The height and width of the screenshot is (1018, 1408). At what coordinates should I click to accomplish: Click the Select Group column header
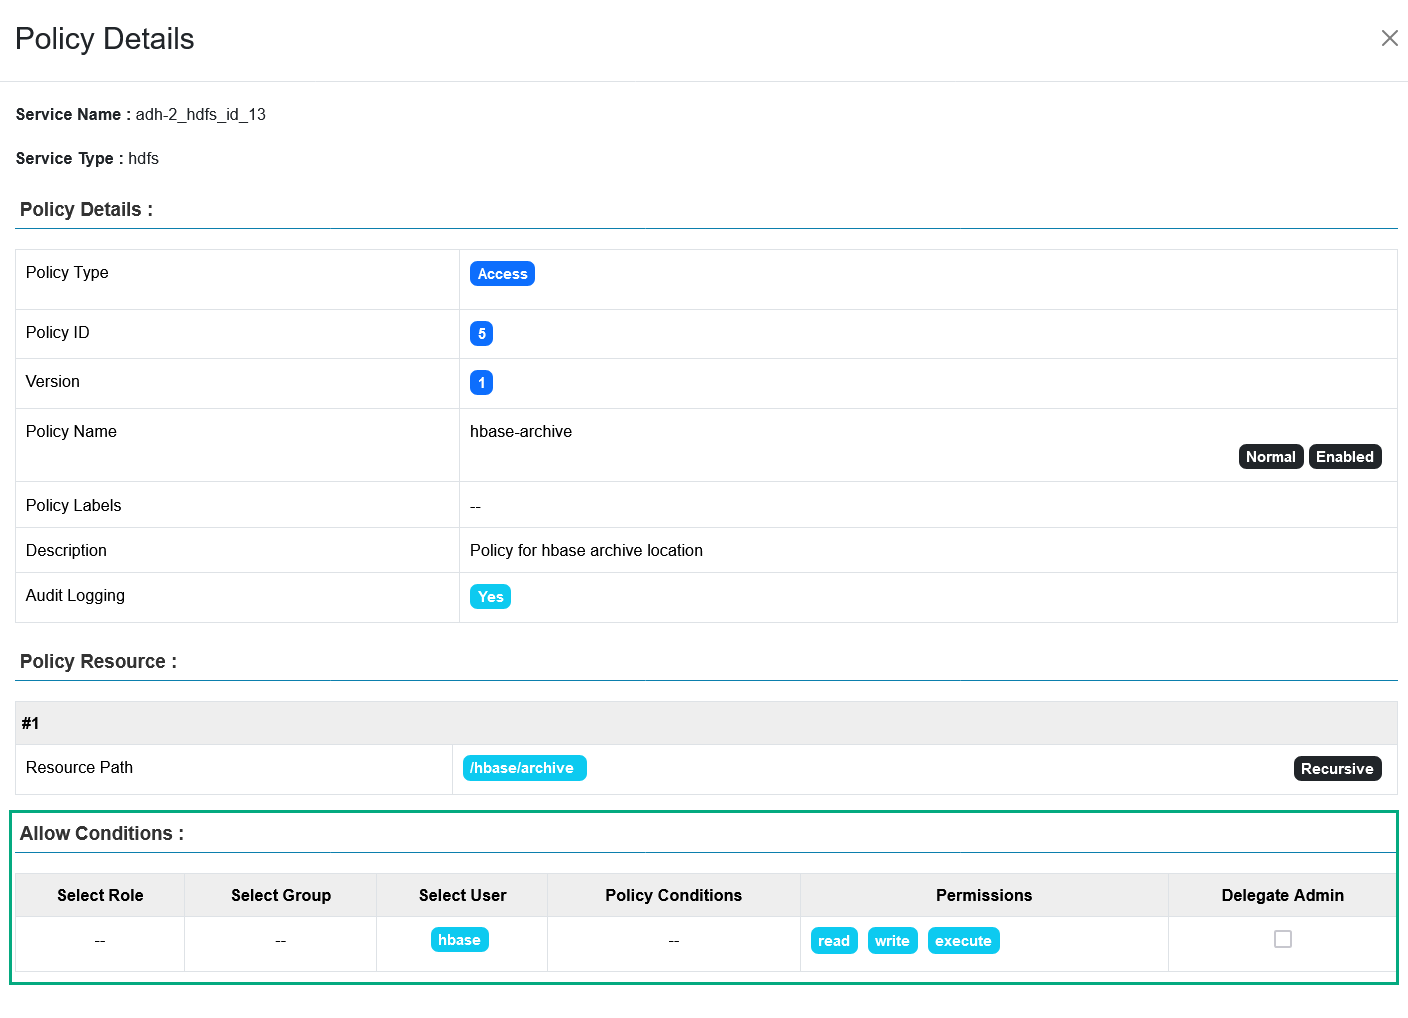coord(281,896)
